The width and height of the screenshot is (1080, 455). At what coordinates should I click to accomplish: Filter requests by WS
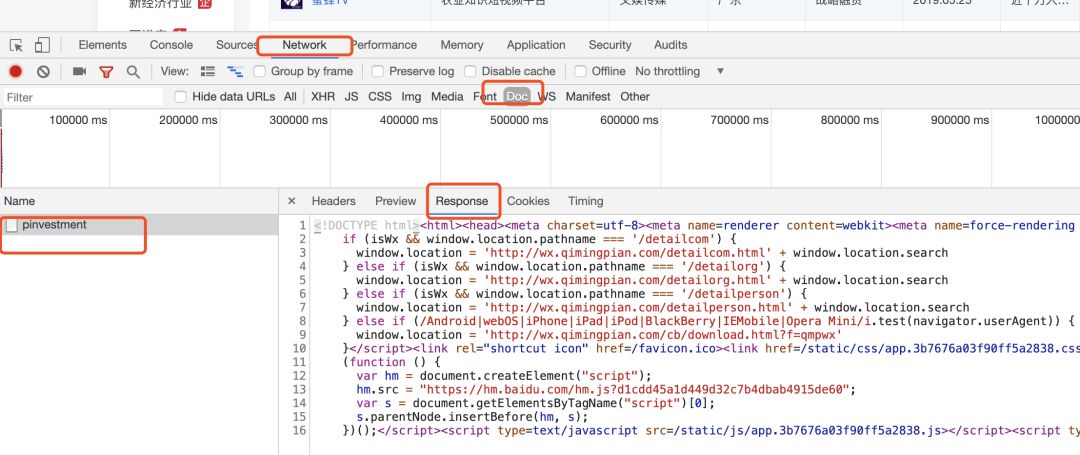click(x=547, y=96)
